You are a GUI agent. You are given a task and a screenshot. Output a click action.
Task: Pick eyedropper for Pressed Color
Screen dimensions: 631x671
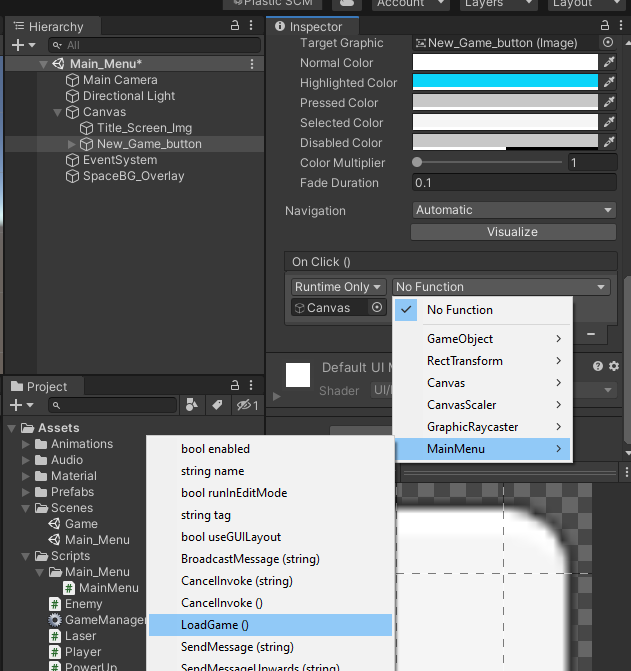[x=608, y=102]
